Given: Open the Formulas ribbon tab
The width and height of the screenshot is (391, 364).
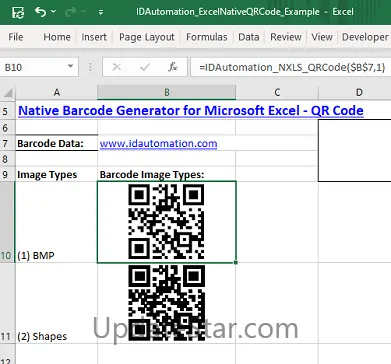Looking at the screenshot, I should pyautogui.click(x=207, y=37).
